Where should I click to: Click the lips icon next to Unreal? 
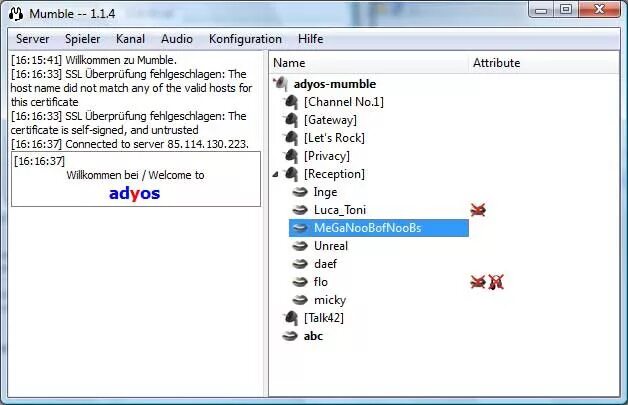click(300, 246)
